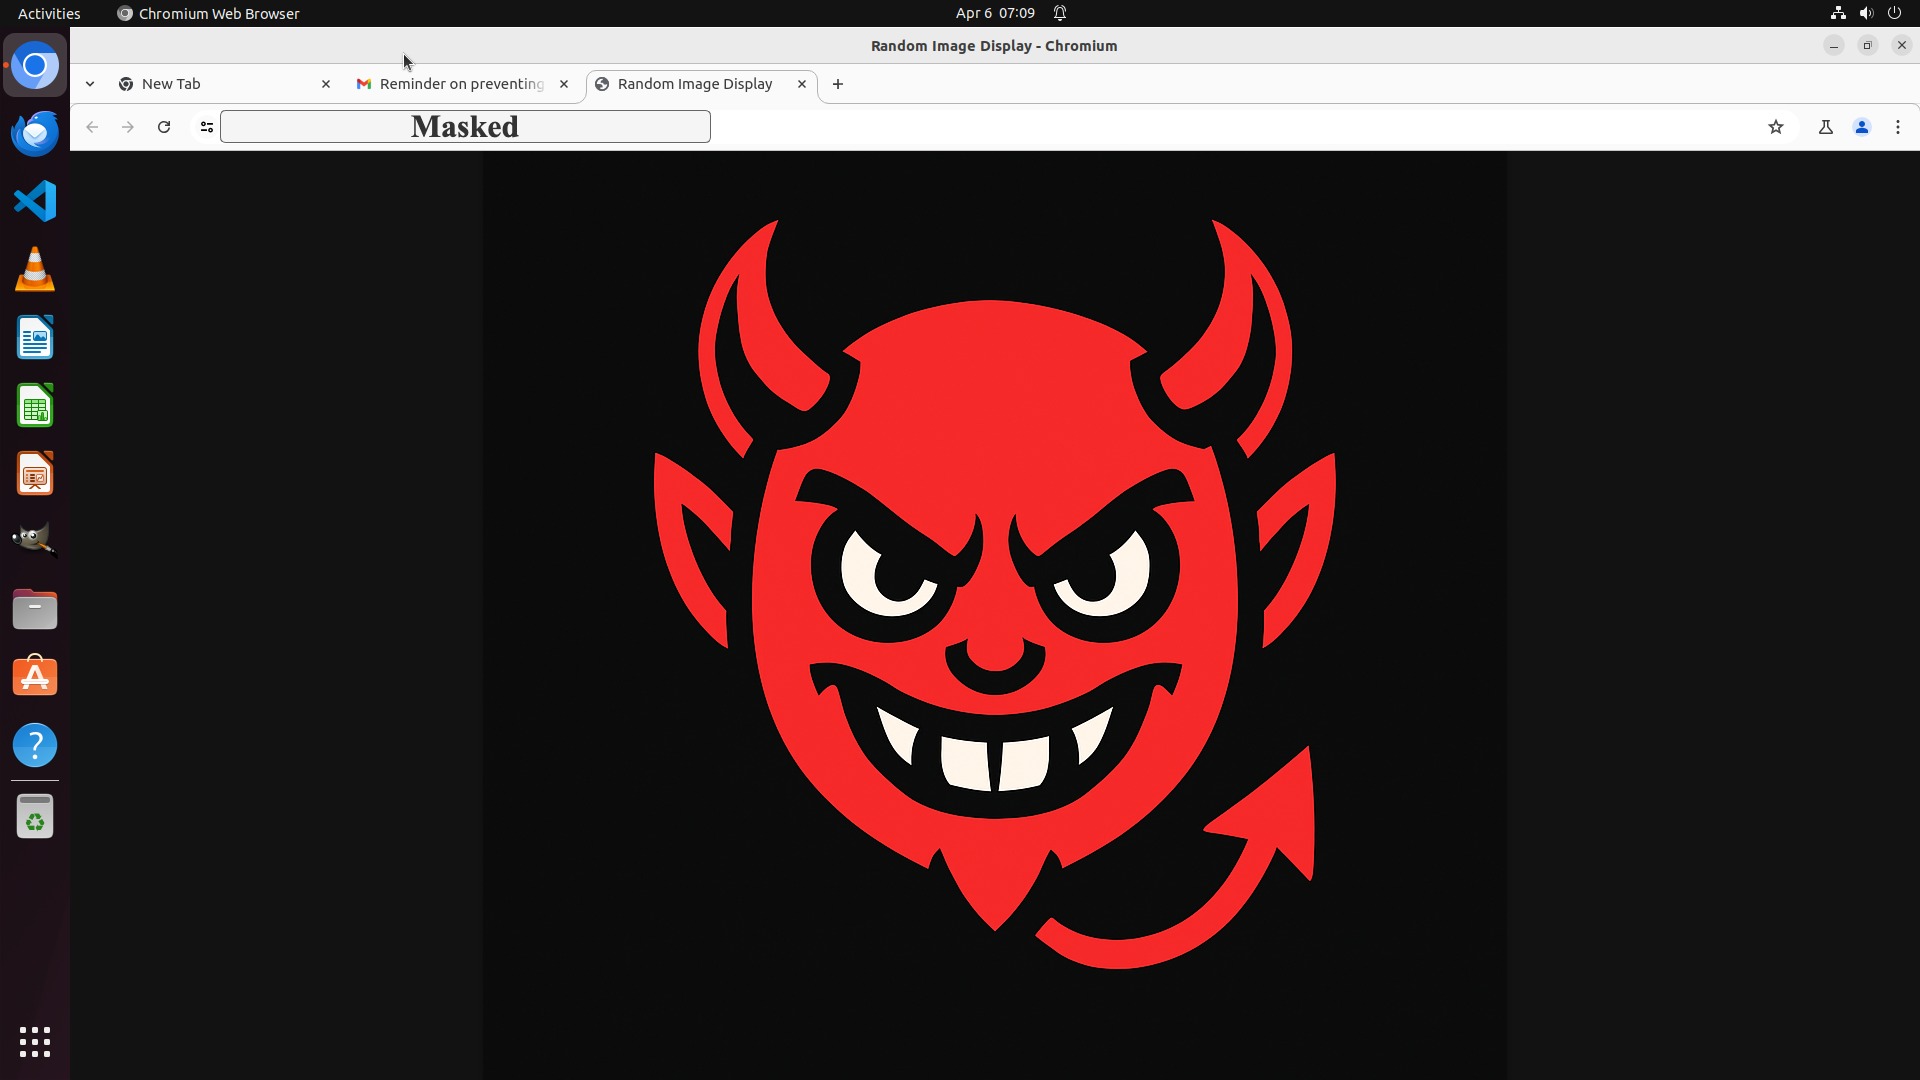The width and height of the screenshot is (1920, 1080).
Task: Open Chromium's three-dot menu
Action: 1898,127
